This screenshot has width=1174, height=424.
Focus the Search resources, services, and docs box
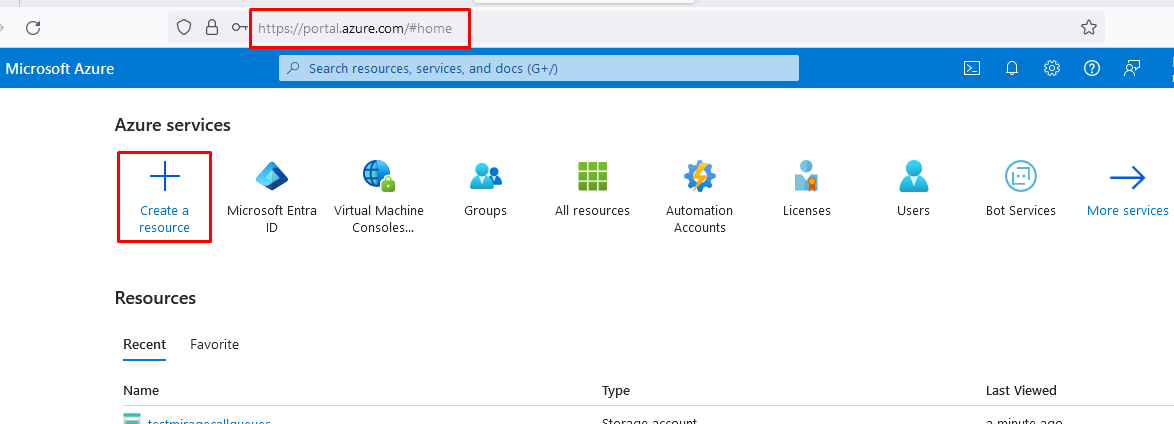539,68
